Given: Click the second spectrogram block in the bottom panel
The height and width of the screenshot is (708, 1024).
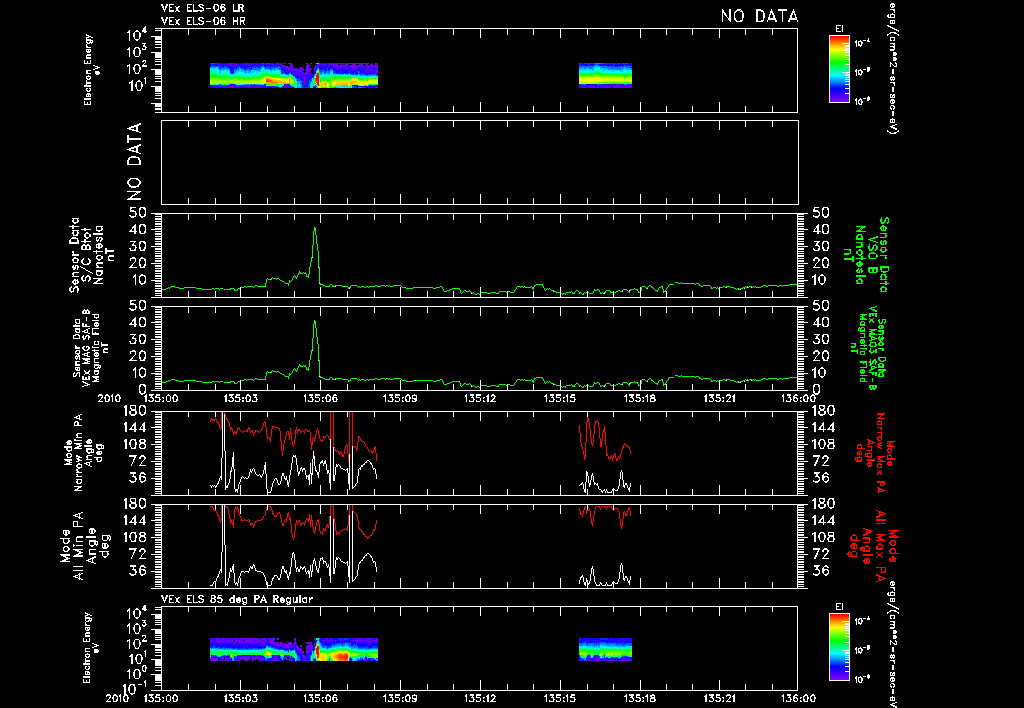Looking at the screenshot, I should 605,649.
